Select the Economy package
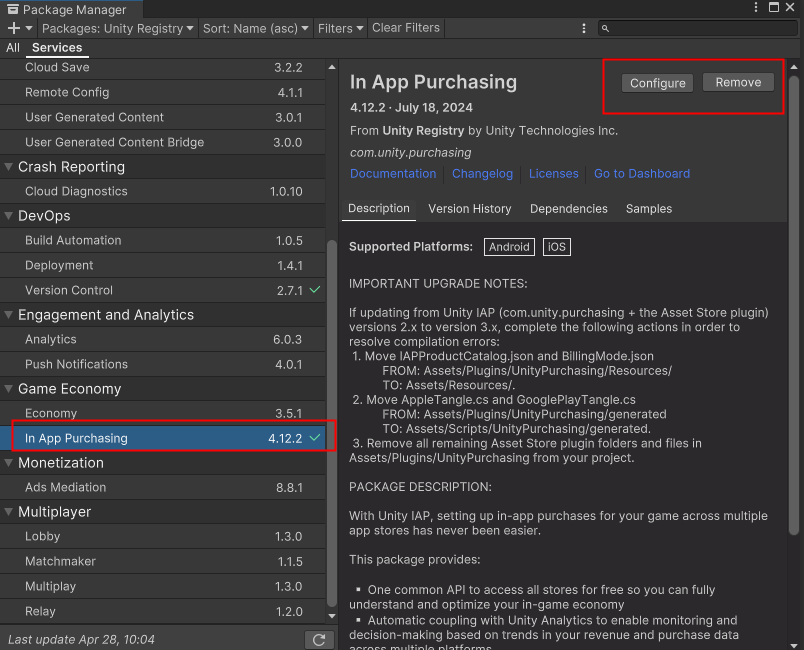 (163, 413)
